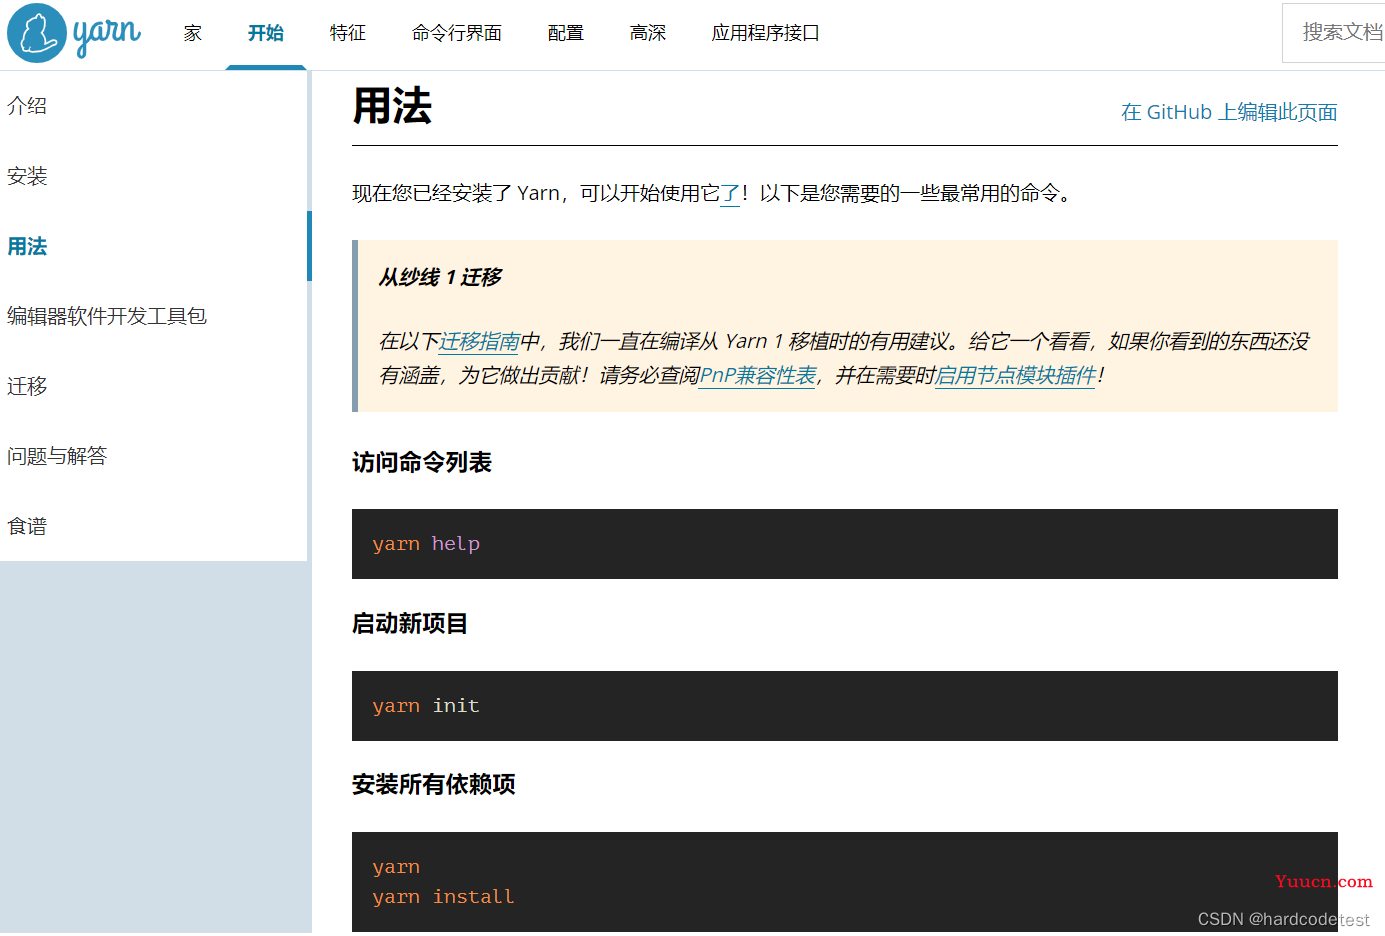The image size is (1385, 936).
Task: Open the 特征 (Features) nav item
Action: pos(348,33)
